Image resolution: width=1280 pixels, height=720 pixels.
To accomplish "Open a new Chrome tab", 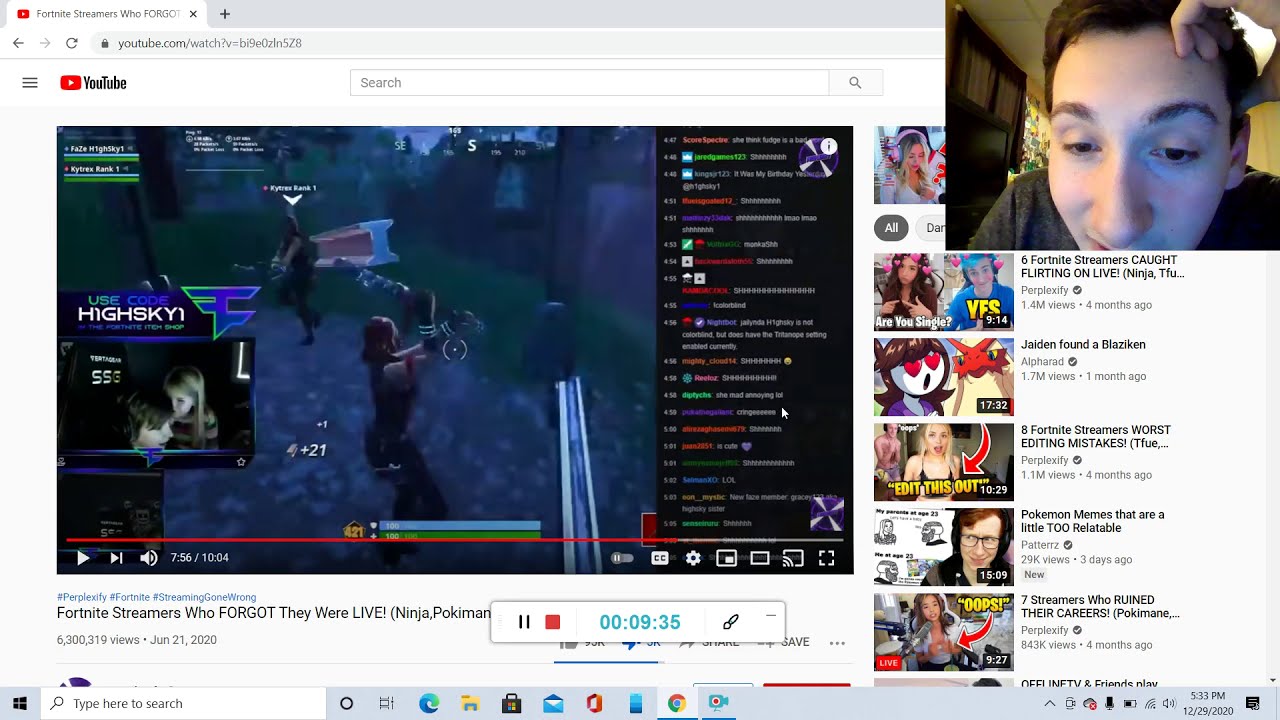I will 225,14.
